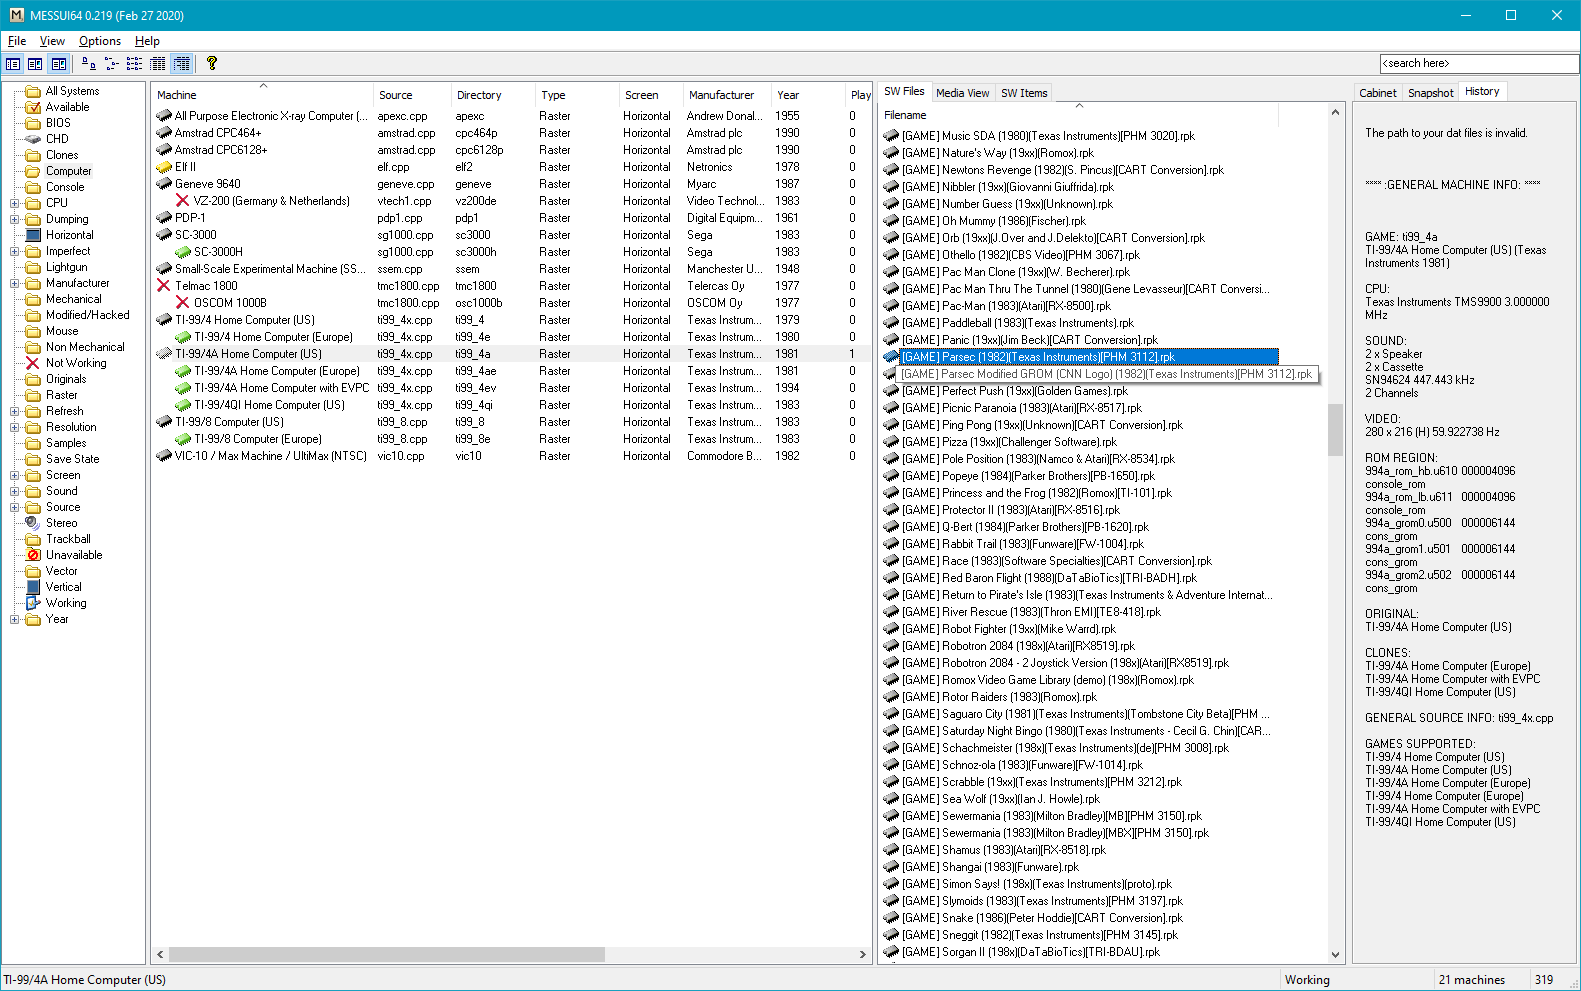Expand the Refresh folder node
The height and width of the screenshot is (991, 1581).
click(x=14, y=411)
